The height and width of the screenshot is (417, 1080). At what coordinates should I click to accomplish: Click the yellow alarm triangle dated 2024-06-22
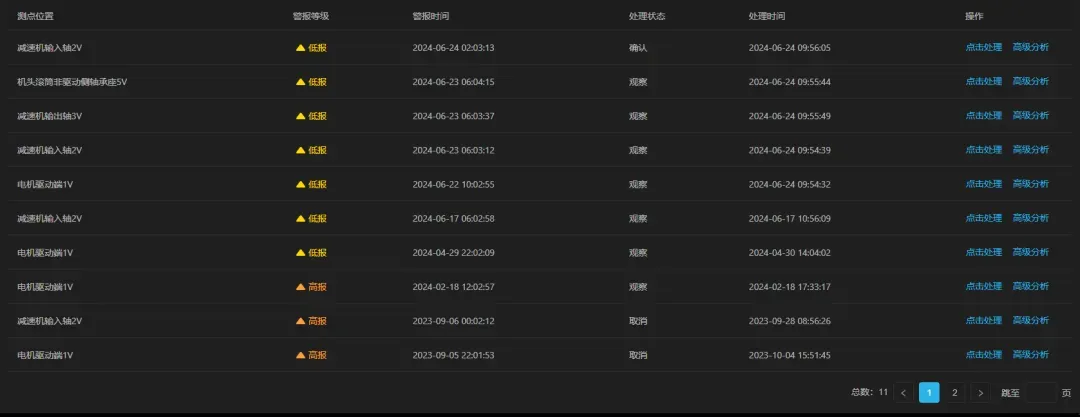tap(300, 185)
